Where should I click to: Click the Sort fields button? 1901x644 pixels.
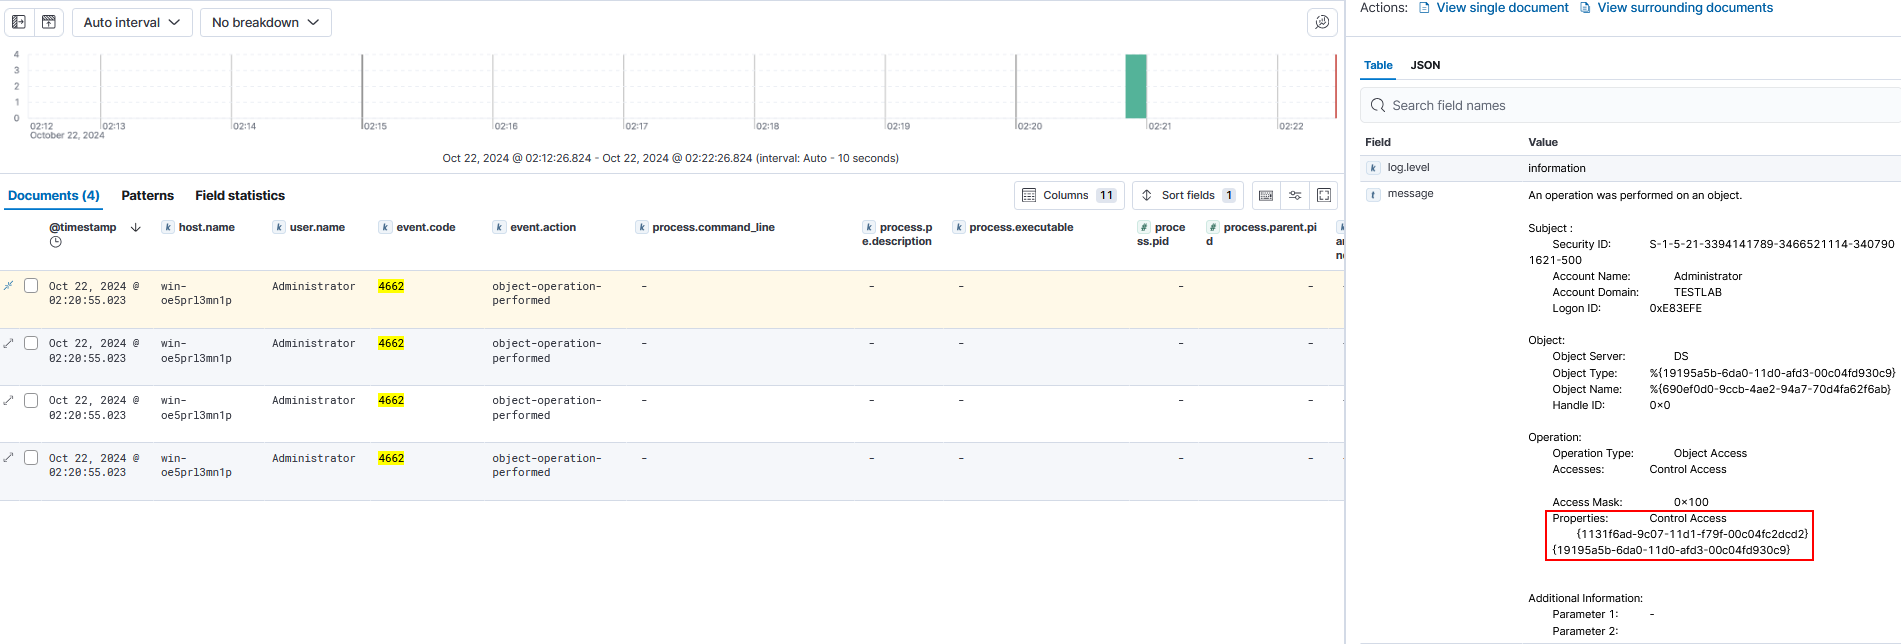1187,195
